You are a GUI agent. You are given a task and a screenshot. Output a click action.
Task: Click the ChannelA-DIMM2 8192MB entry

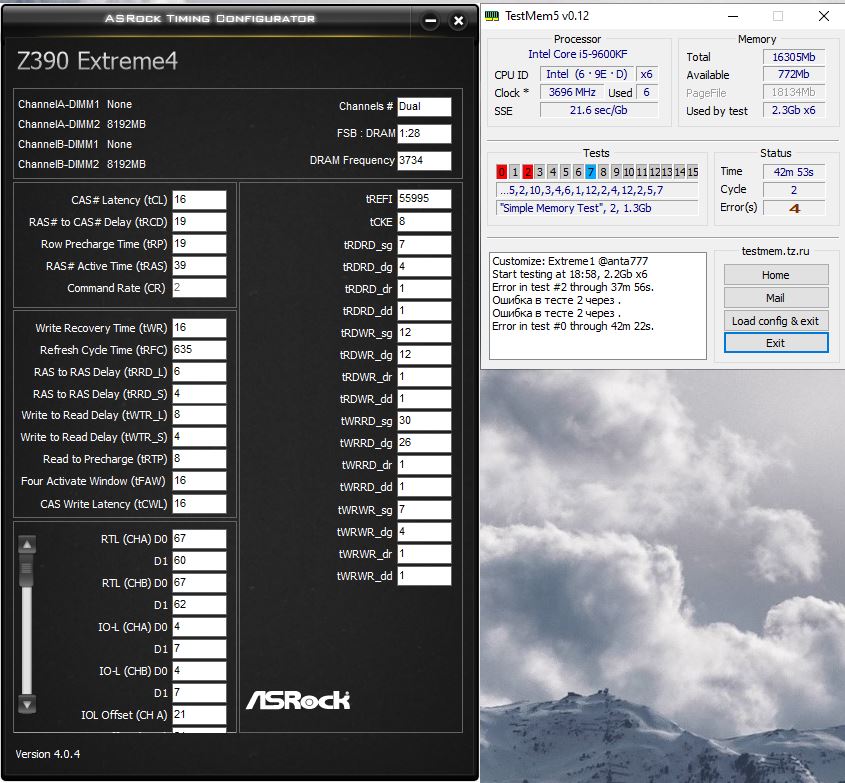point(82,124)
